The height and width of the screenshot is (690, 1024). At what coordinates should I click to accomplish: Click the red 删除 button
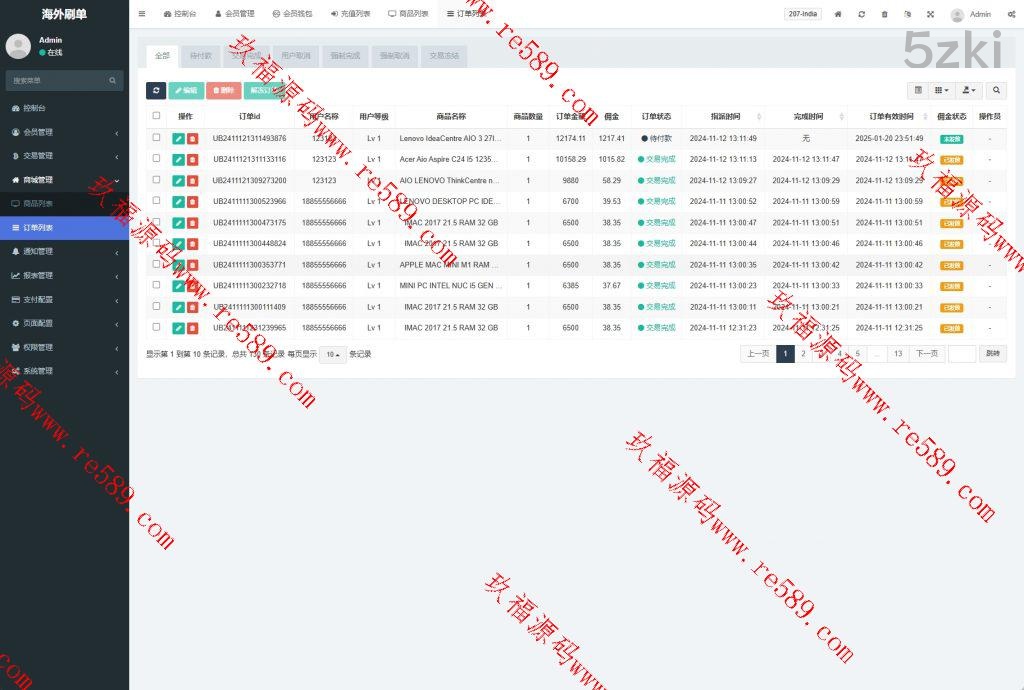(x=224, y=91)
